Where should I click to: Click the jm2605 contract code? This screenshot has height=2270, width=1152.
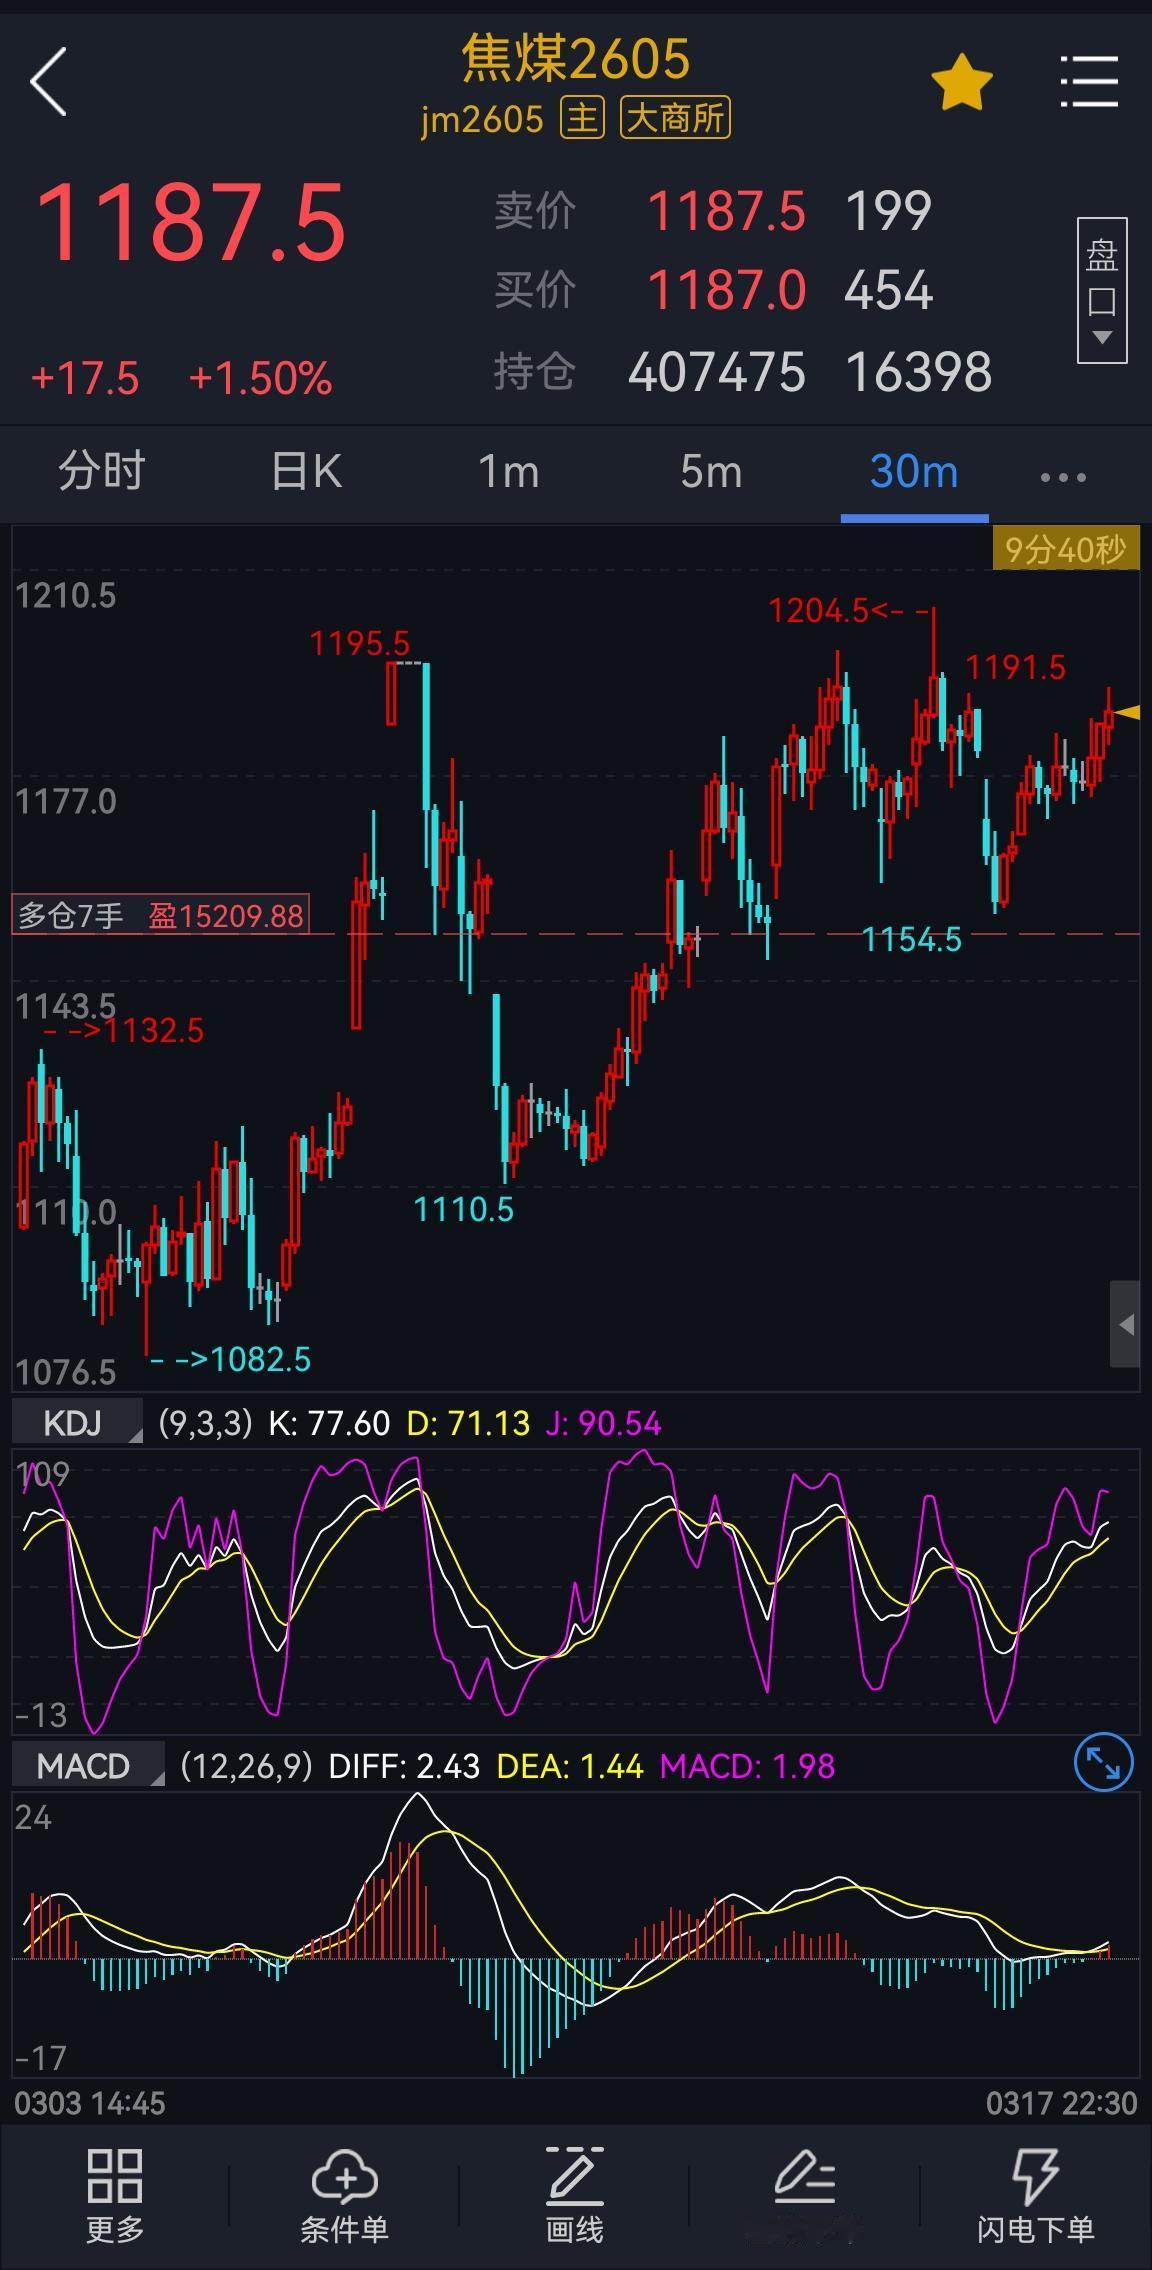click(x=482, y=120)
